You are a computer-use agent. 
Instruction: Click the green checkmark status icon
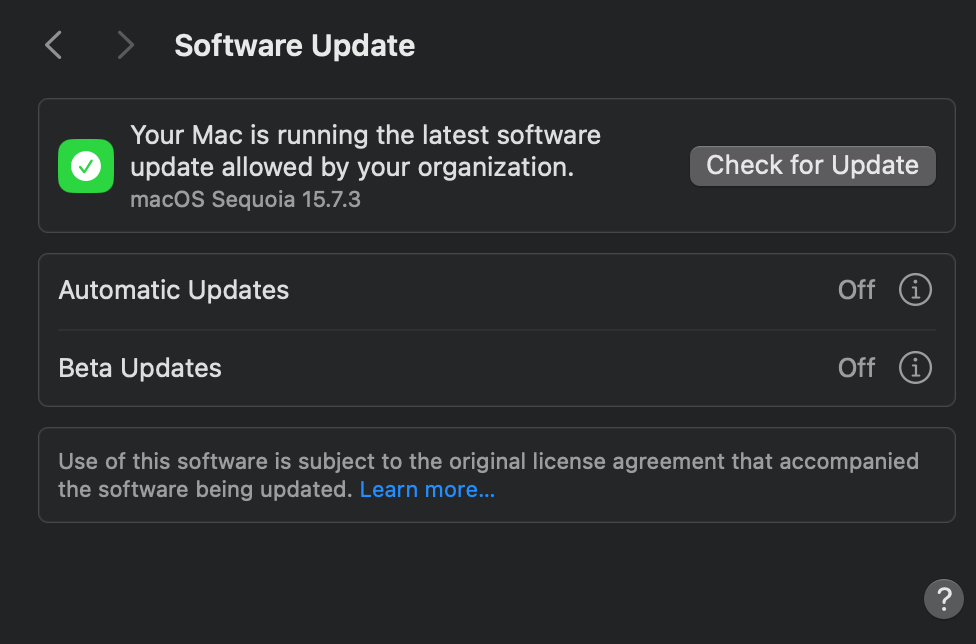85,165
